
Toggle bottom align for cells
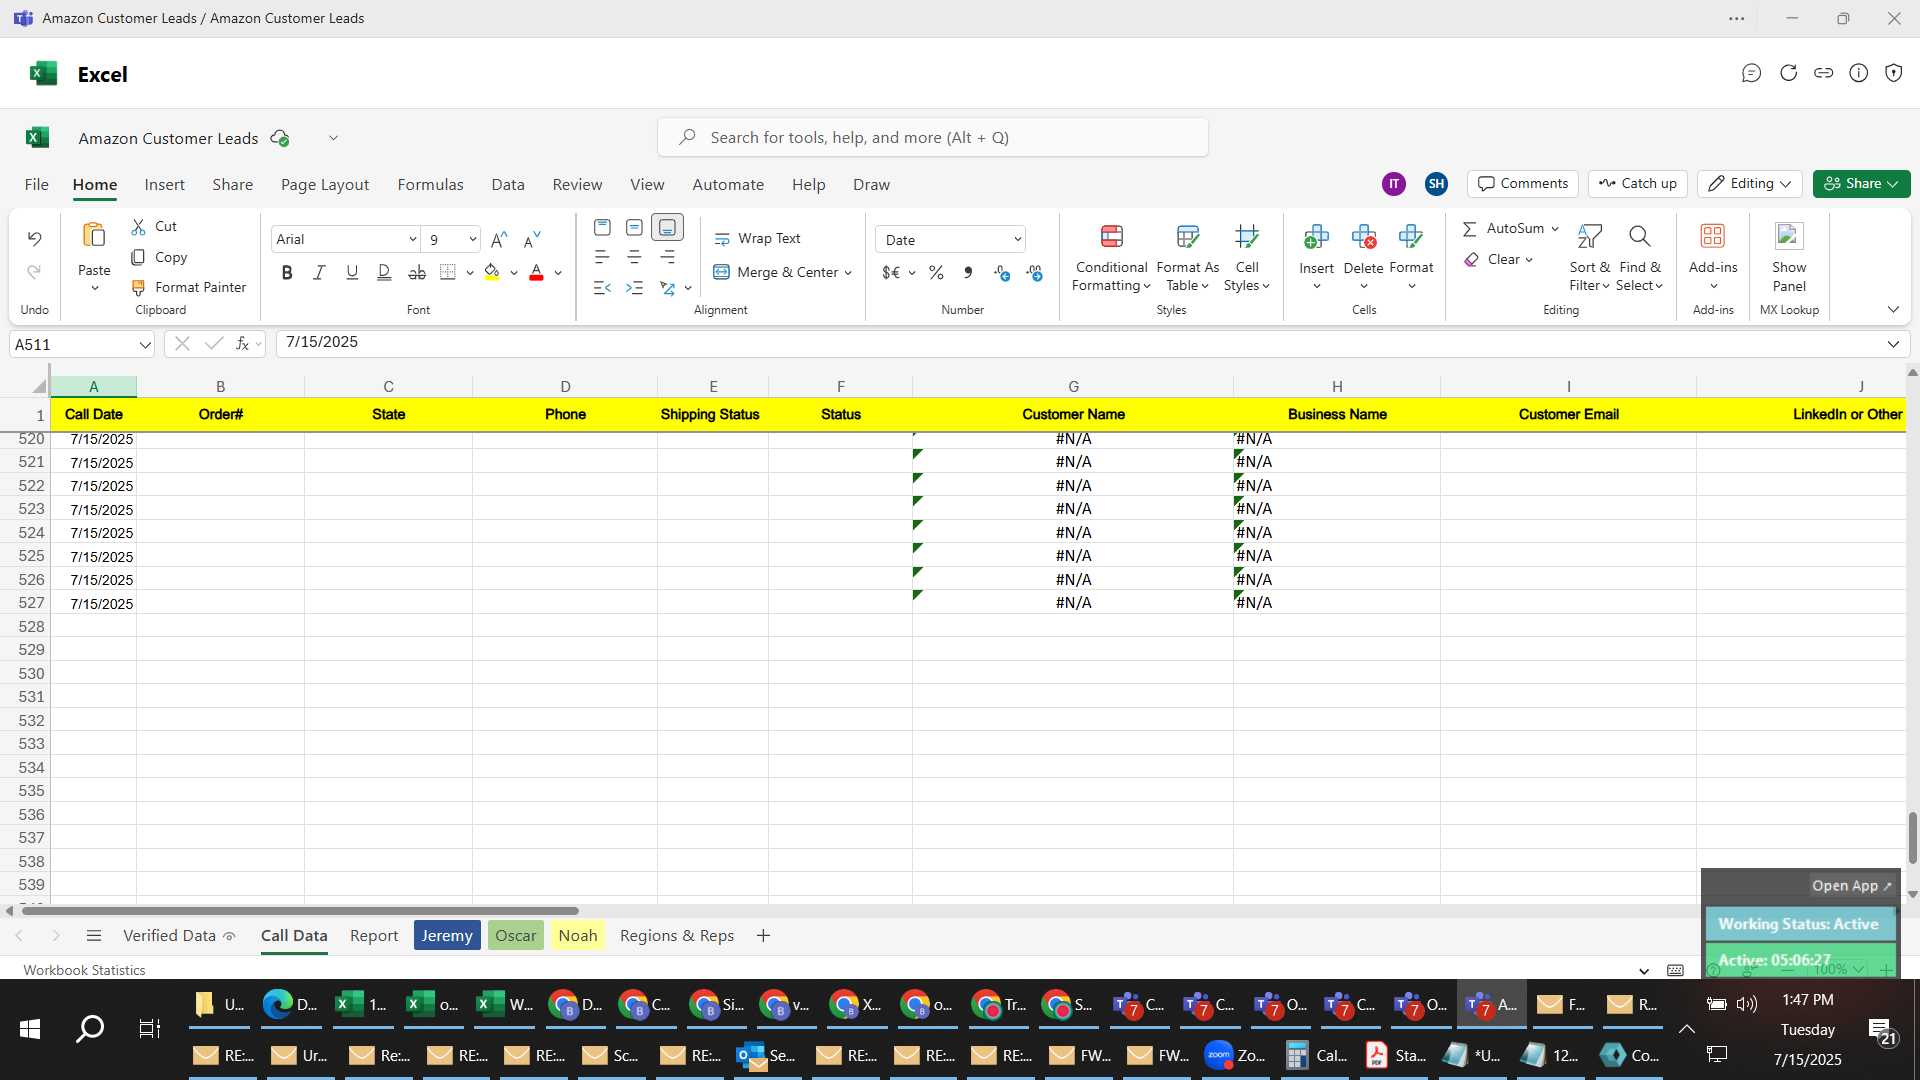pos(667,228)
